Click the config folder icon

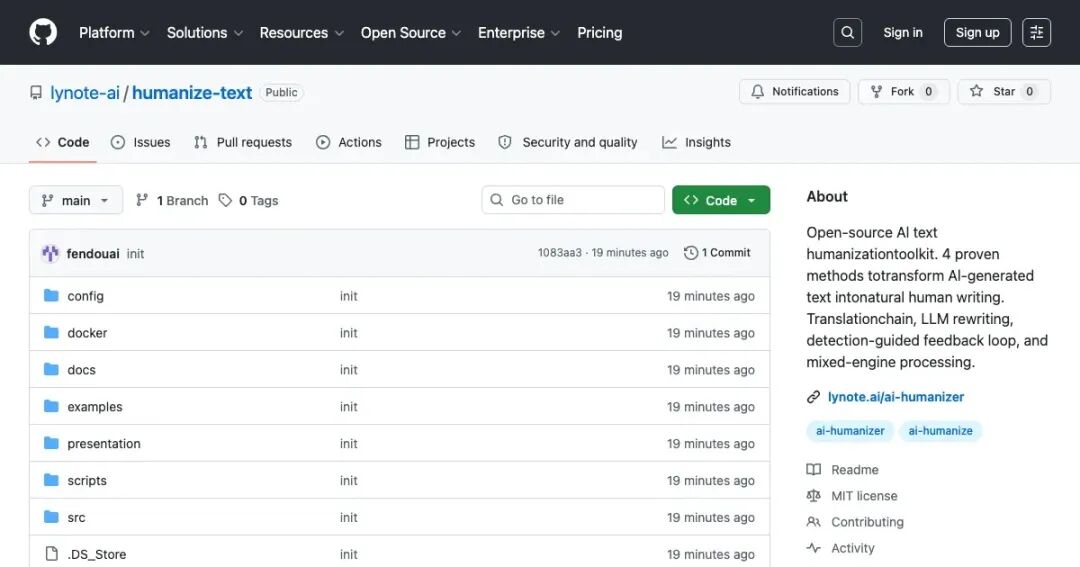click(51, 296)
